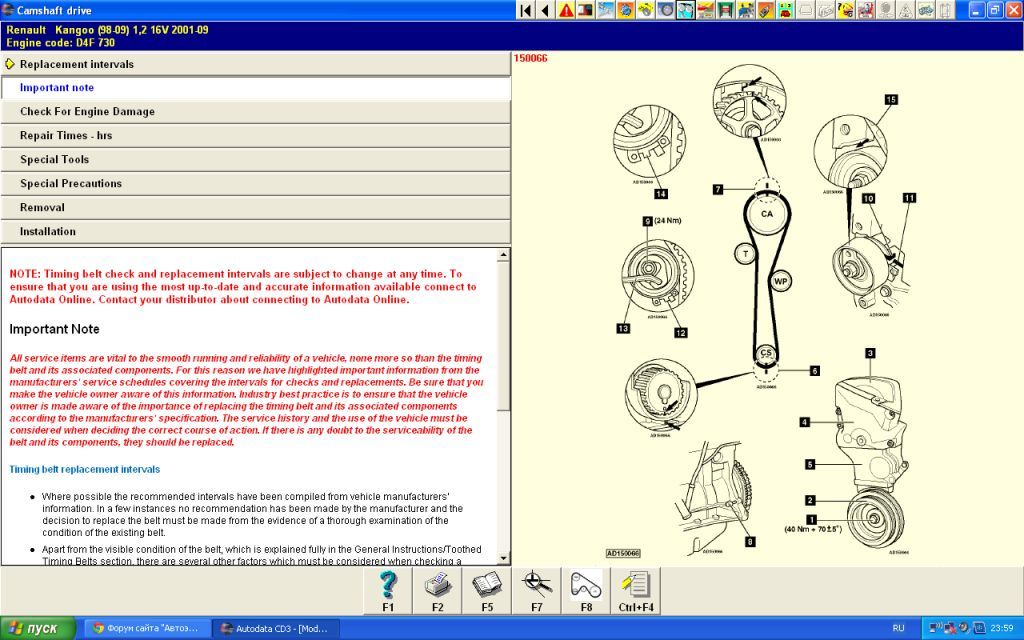
Task: Click 'Engine code: D4F 730' text
Action: pos(61,43)
